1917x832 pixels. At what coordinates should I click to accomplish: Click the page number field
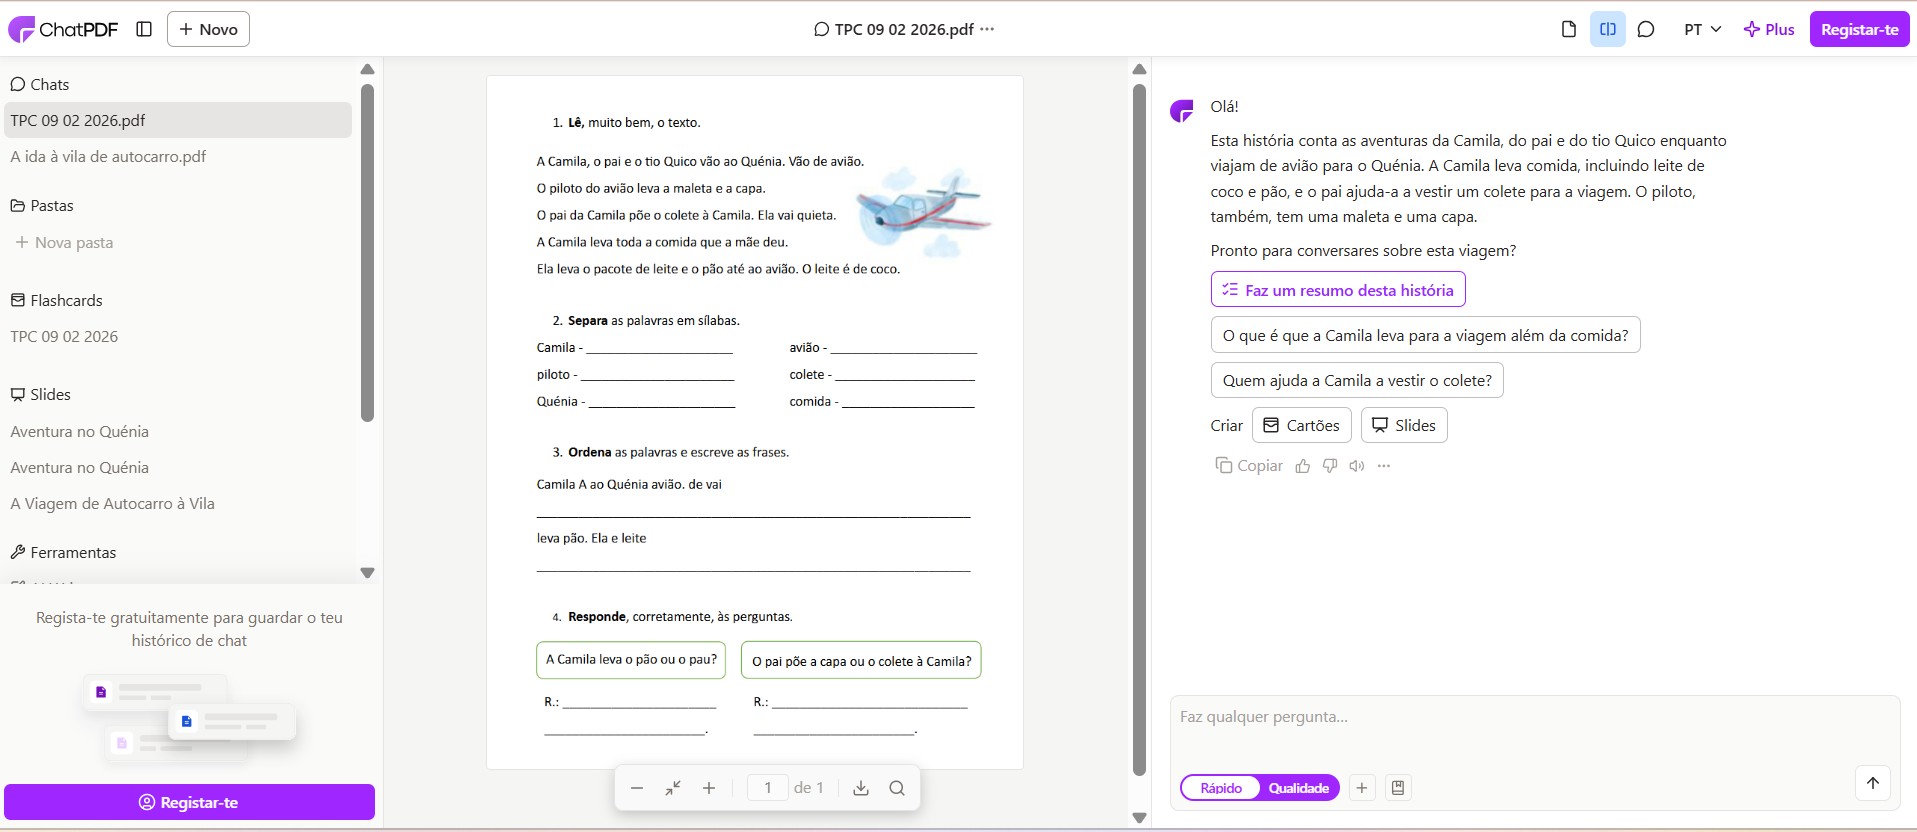click(768, 788)
